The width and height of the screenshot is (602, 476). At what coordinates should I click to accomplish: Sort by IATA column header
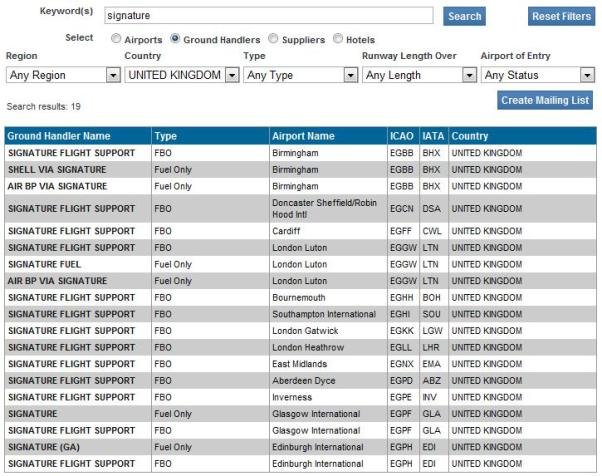click(x=433, y=136)
